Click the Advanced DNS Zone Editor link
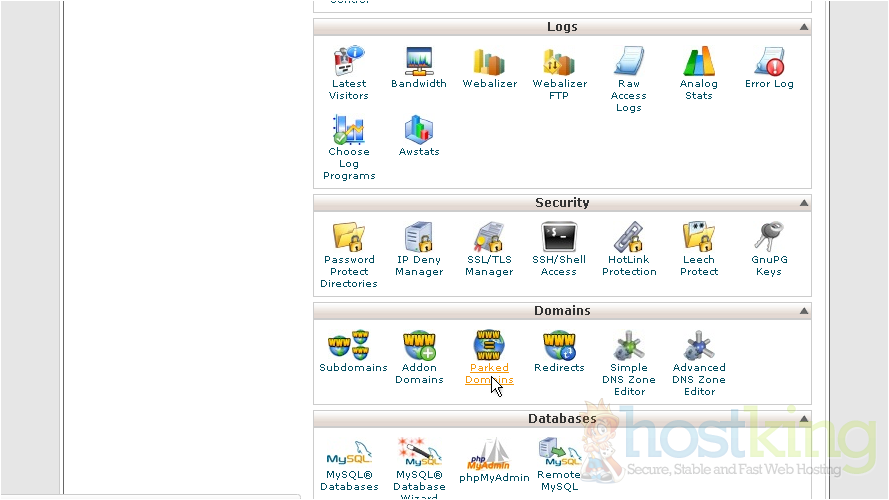 (x=699, y=379)
